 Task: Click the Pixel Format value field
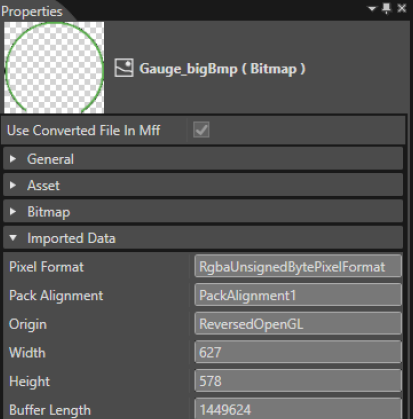pos(298,267)
